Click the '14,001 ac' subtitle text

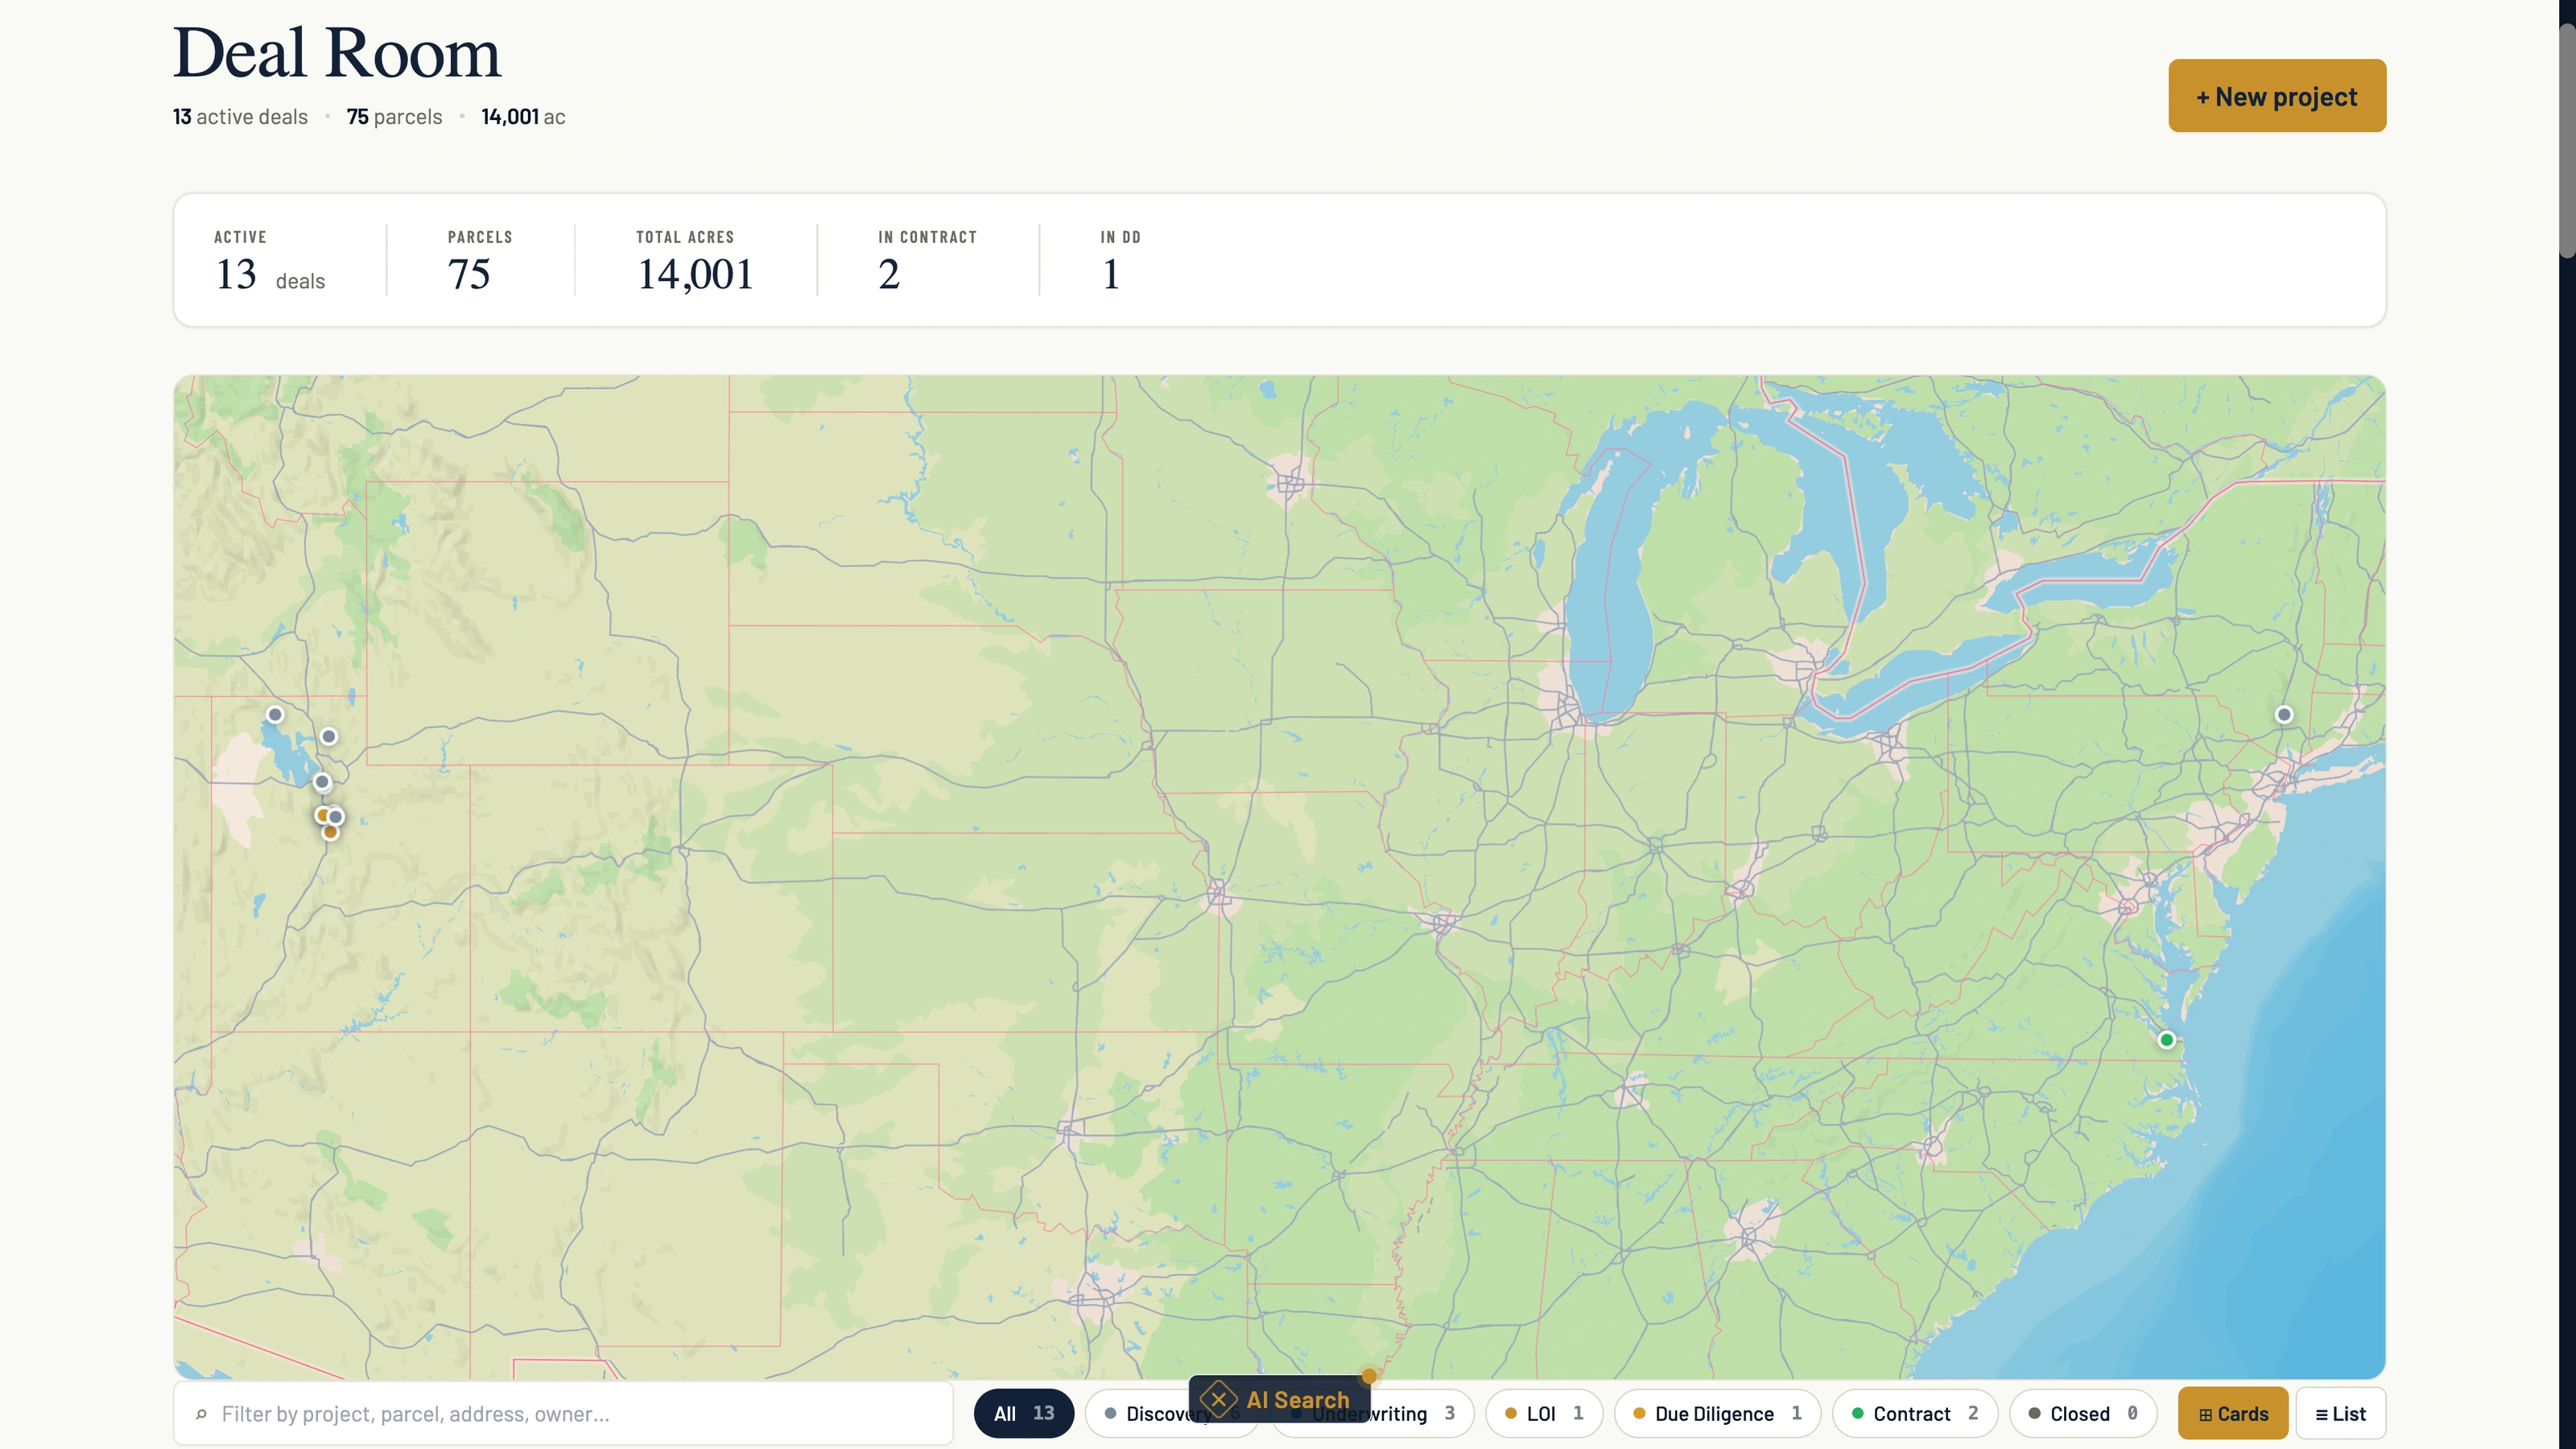tap(523, 117)
